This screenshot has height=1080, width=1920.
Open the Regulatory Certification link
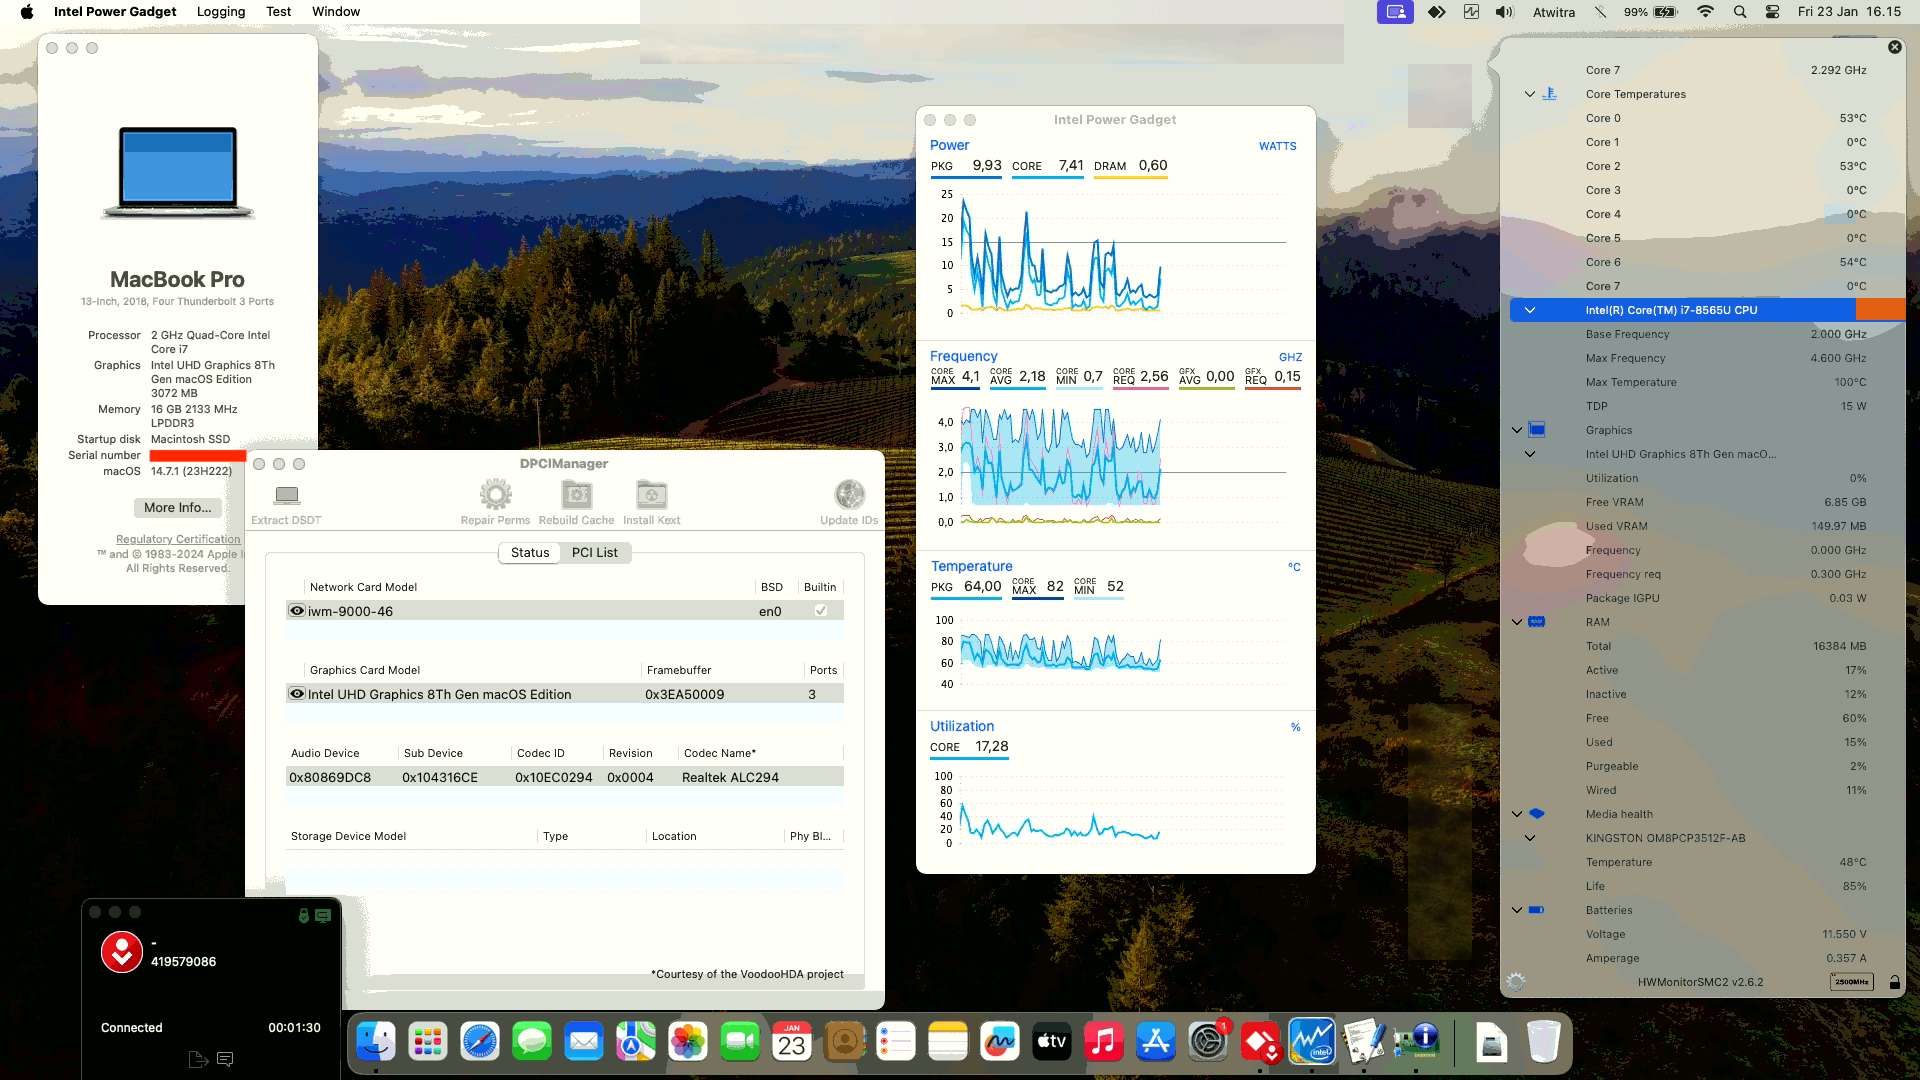tap(178, 539)
